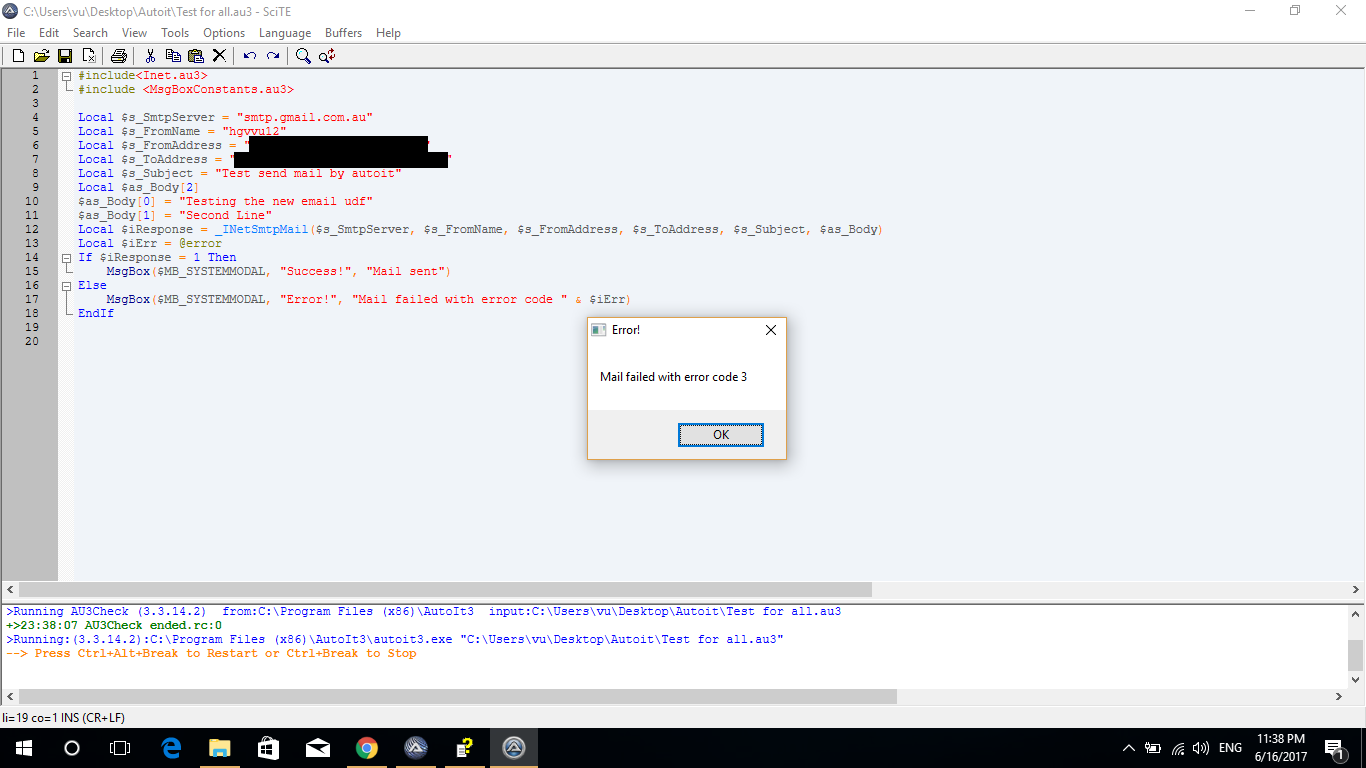Save the script with the floppy disk icon
Image resolution: width=1366 pixels, height=768 pixels.
coord(65,56)
